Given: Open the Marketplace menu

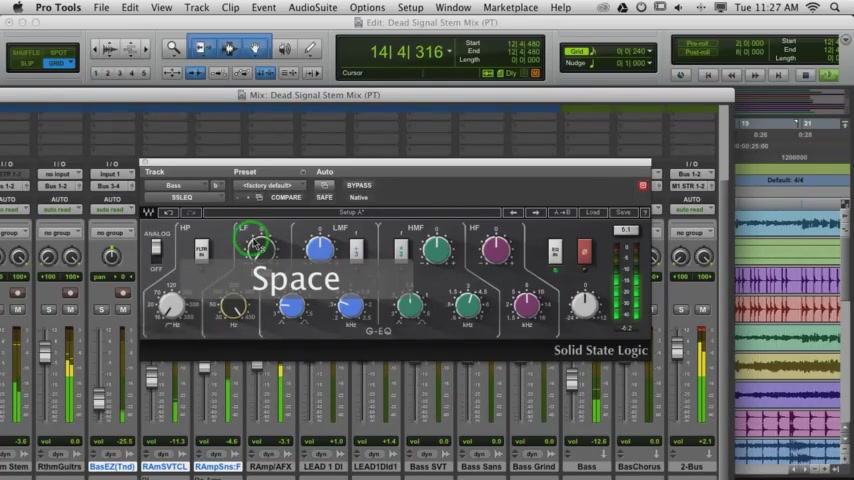Looking at the screenshot, I should 510,8.
